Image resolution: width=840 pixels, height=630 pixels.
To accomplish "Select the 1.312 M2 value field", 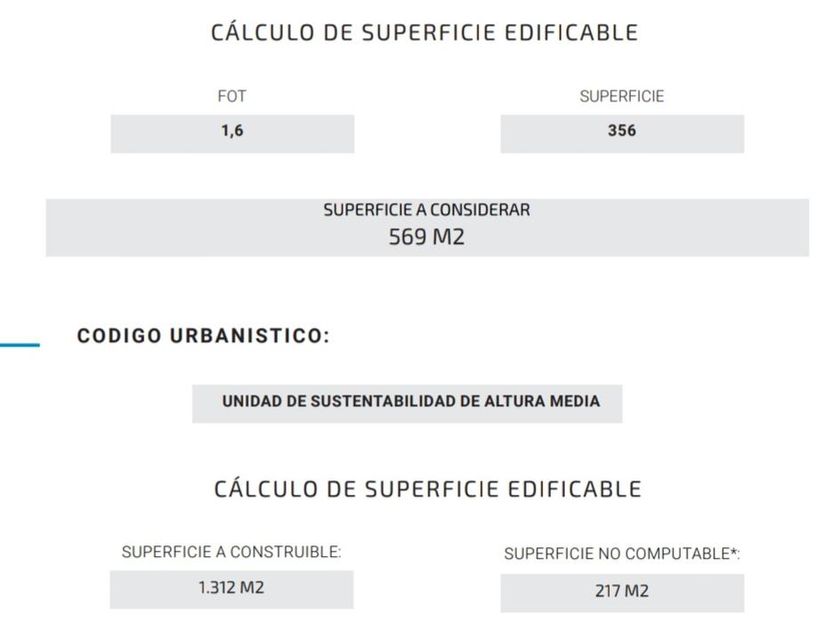I will (x=231, y=589).
